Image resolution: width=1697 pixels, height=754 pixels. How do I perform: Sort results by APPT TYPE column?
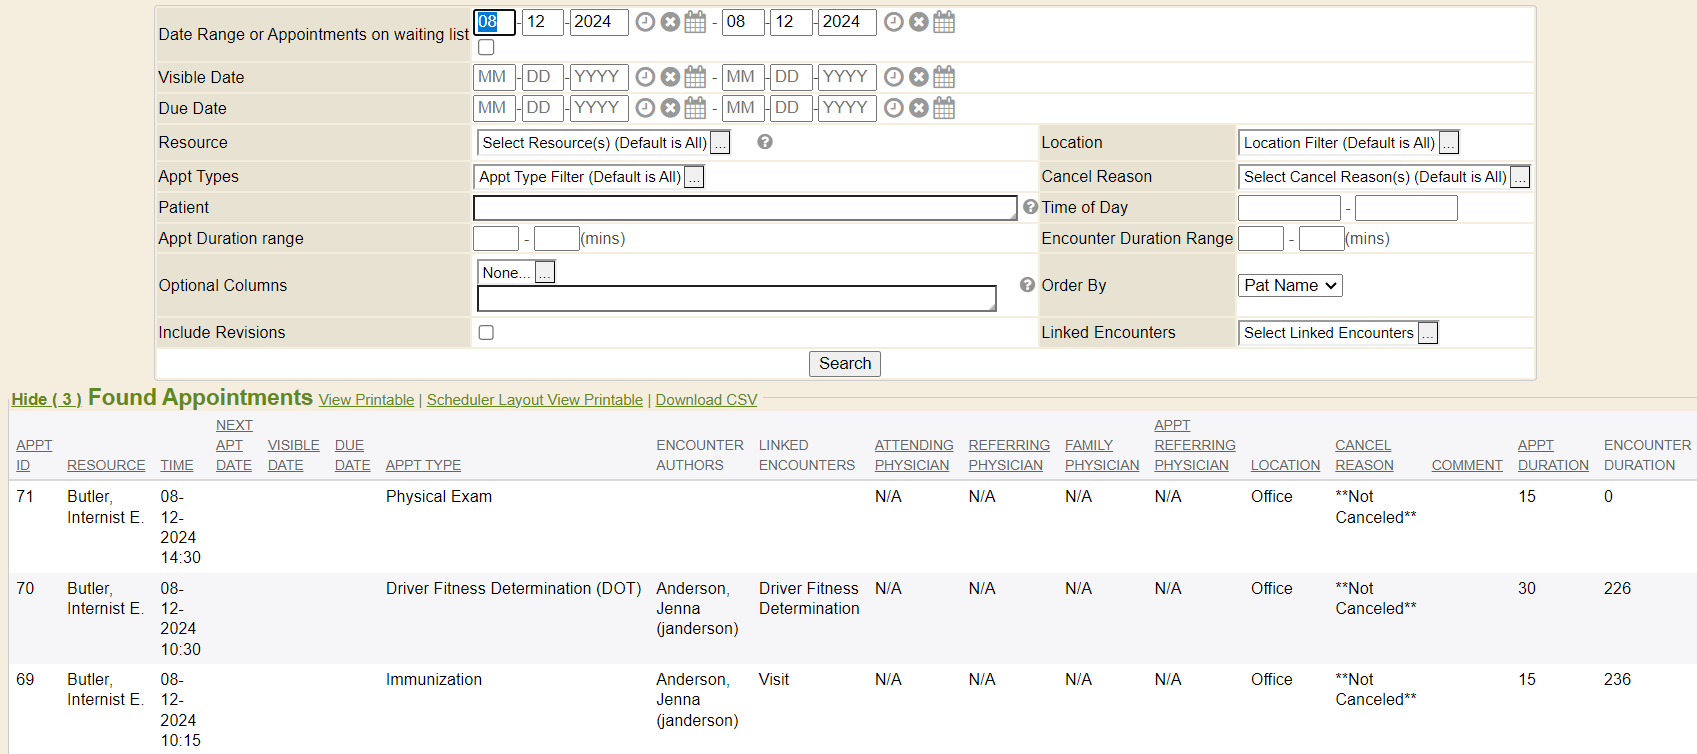pyautogui.click(x=423, y=465)
